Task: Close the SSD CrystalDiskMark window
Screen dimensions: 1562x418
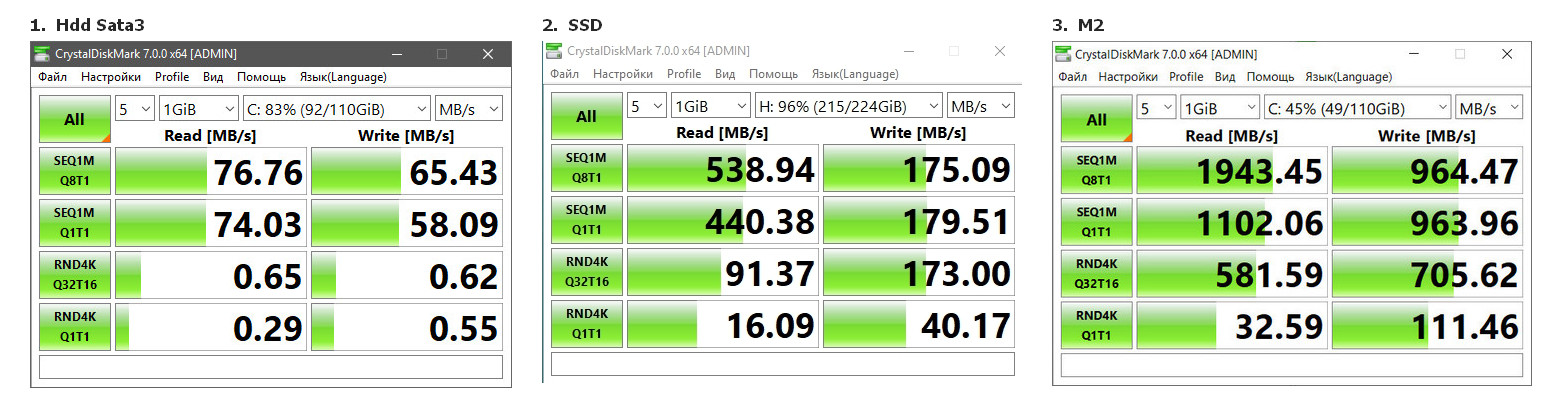Action: (999, 51)
